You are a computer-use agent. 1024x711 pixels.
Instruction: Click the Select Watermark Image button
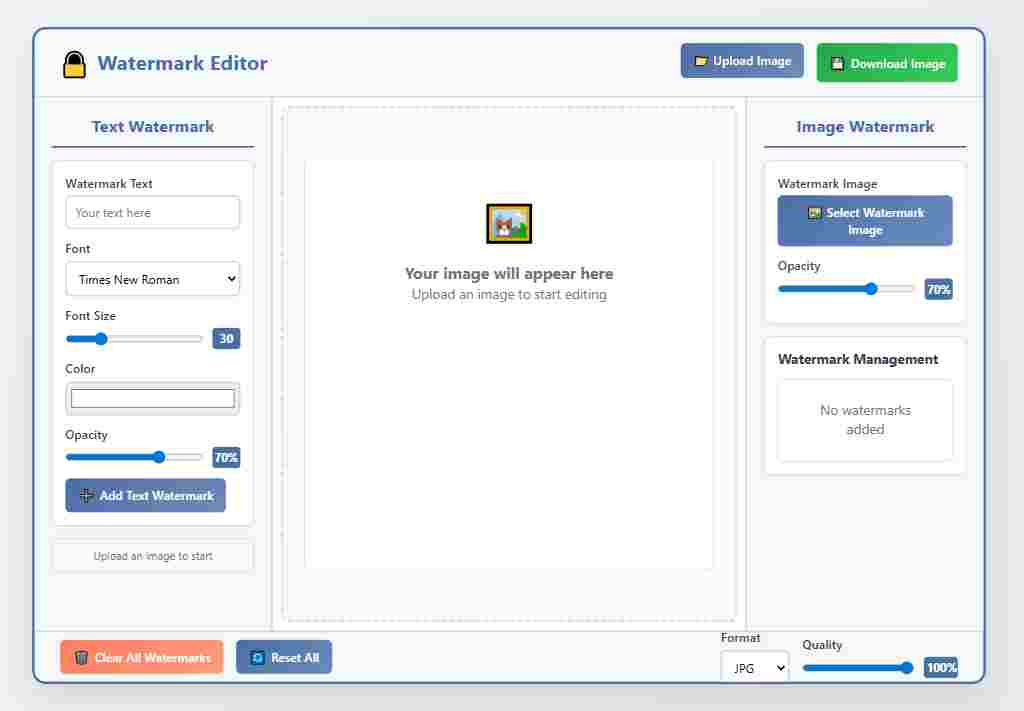(x=864, y=220)
